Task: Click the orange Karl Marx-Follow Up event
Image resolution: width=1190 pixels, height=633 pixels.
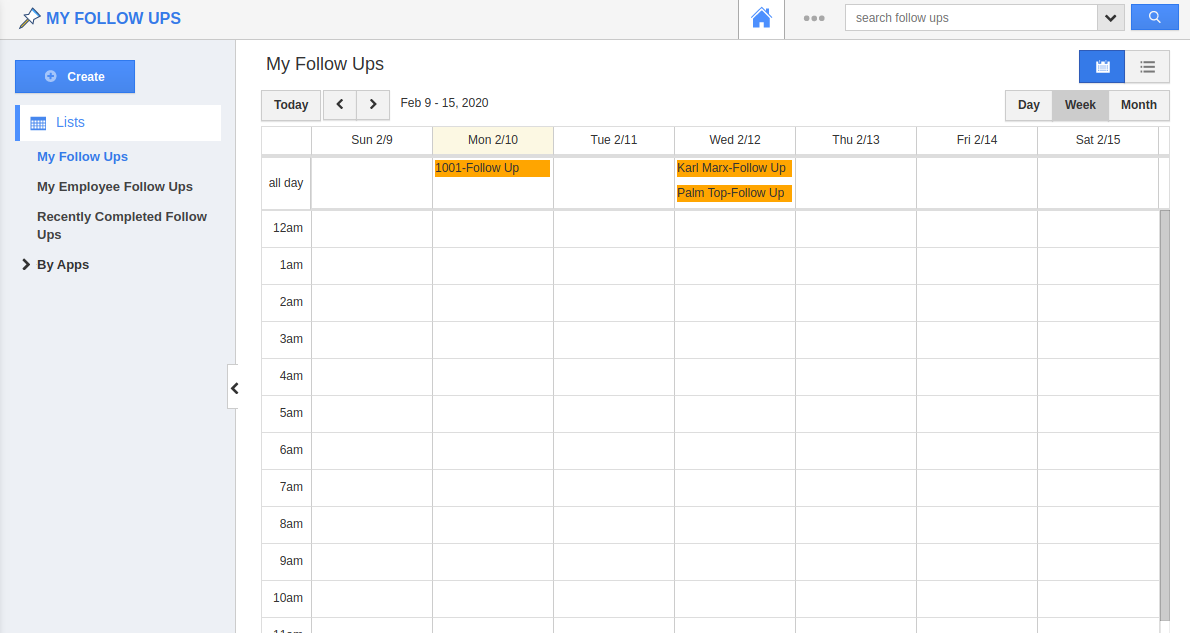Action: pos(733,168)
